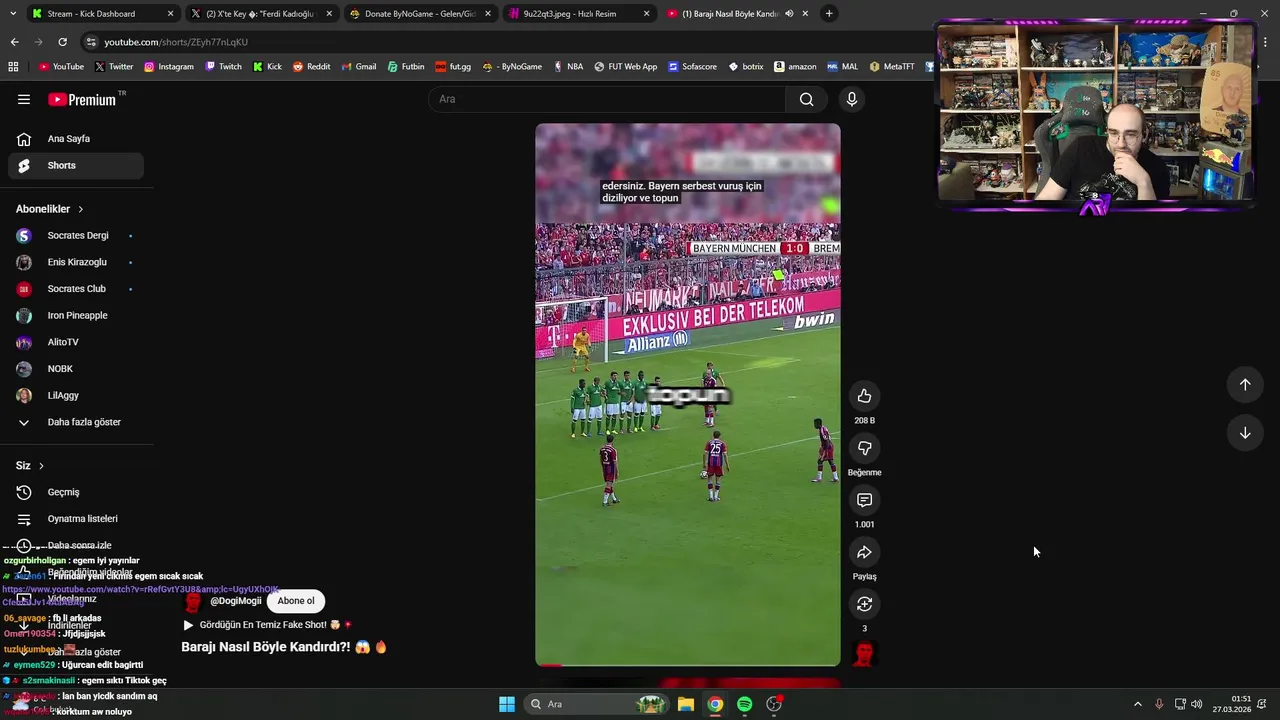Open the remix icon on the short
The width and height of the screenshot is (1280, 720).
click(864, 604)
